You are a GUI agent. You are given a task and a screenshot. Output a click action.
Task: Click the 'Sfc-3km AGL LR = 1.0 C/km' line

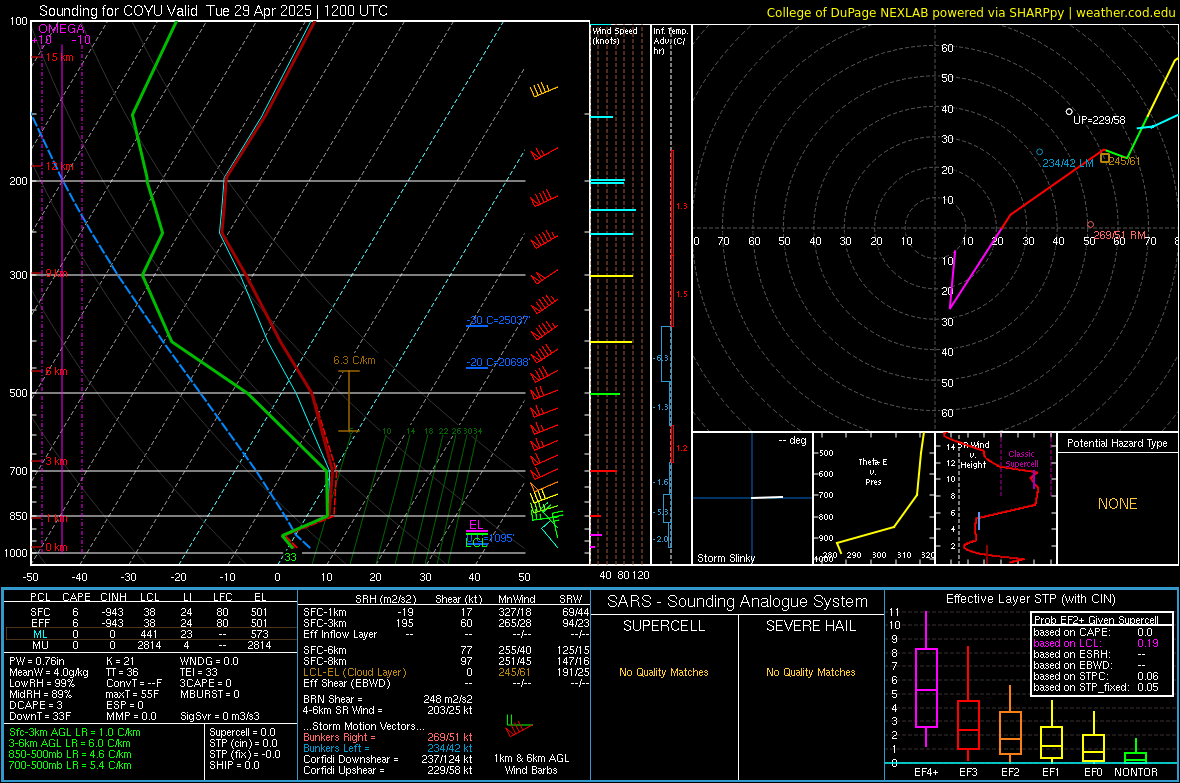(75, 732)
